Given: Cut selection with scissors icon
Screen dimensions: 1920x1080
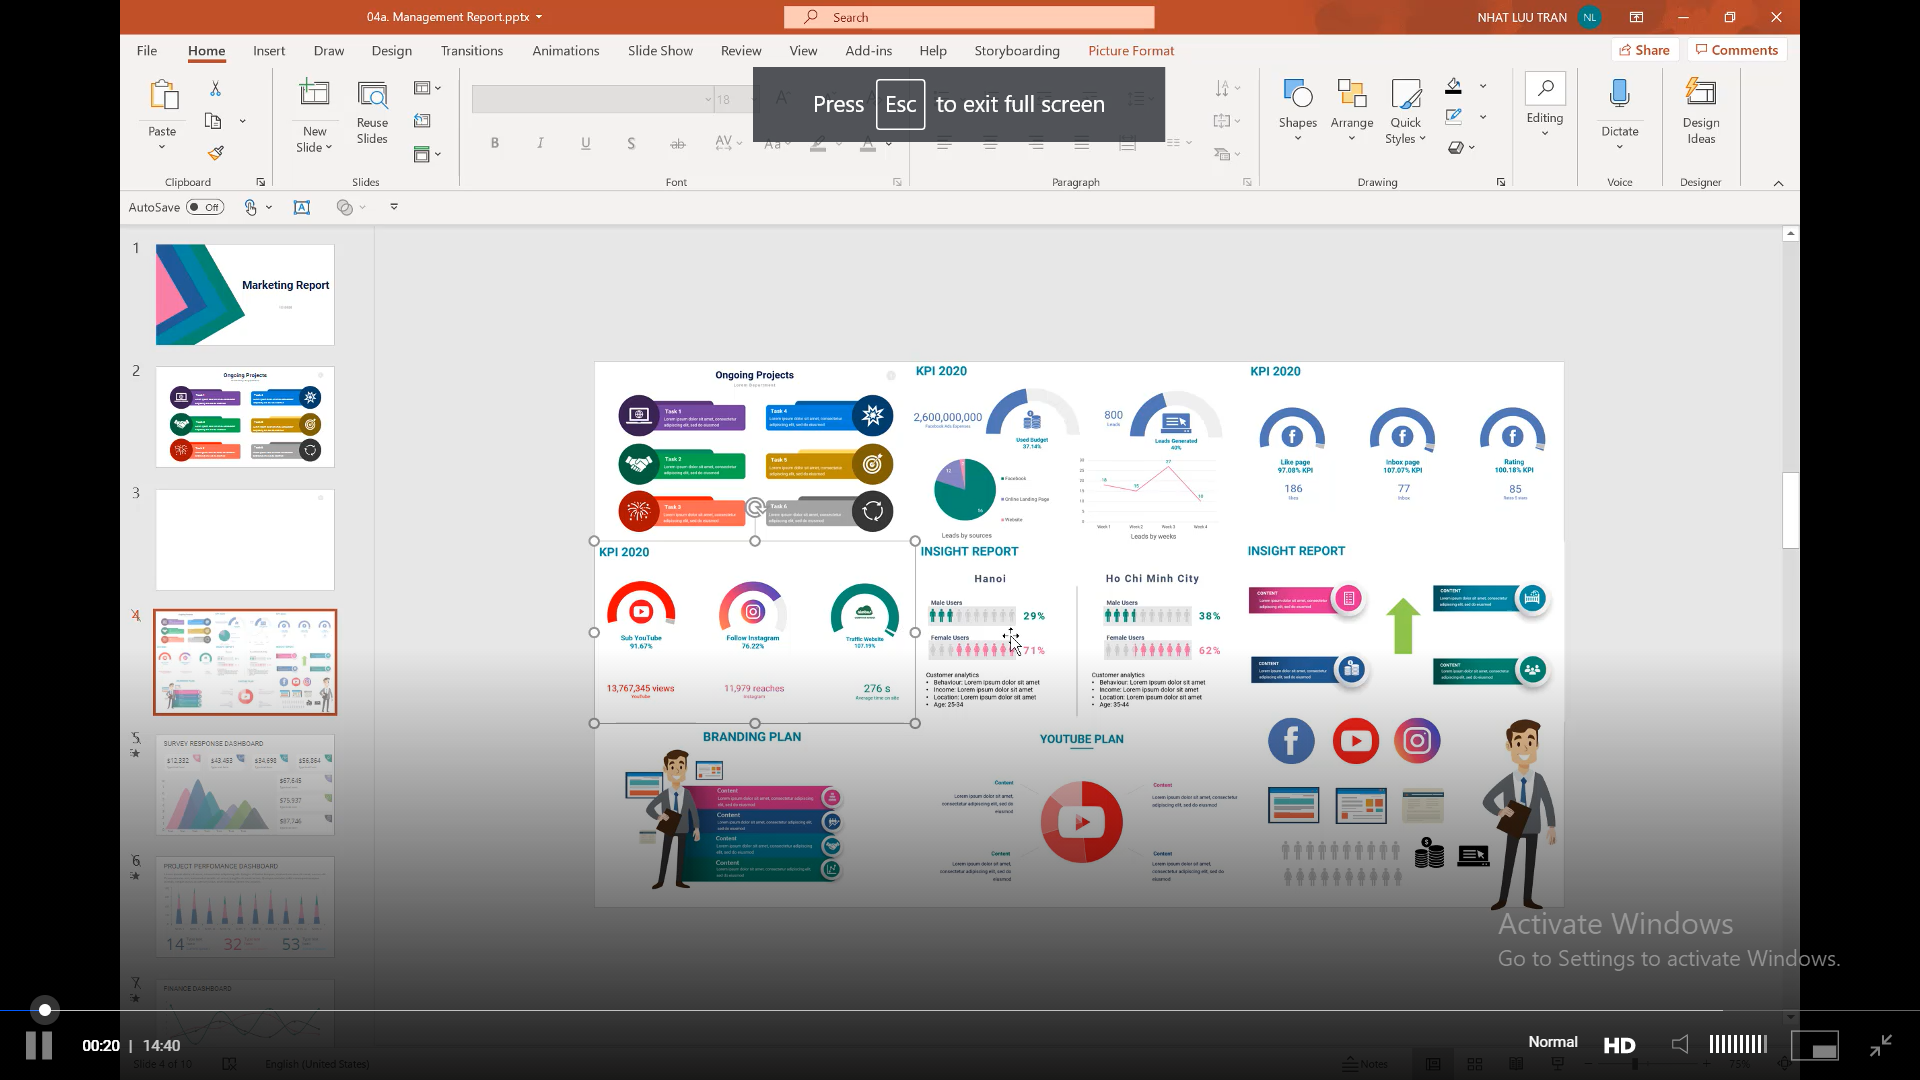Looking at the screenshot, I should point(215,89).
